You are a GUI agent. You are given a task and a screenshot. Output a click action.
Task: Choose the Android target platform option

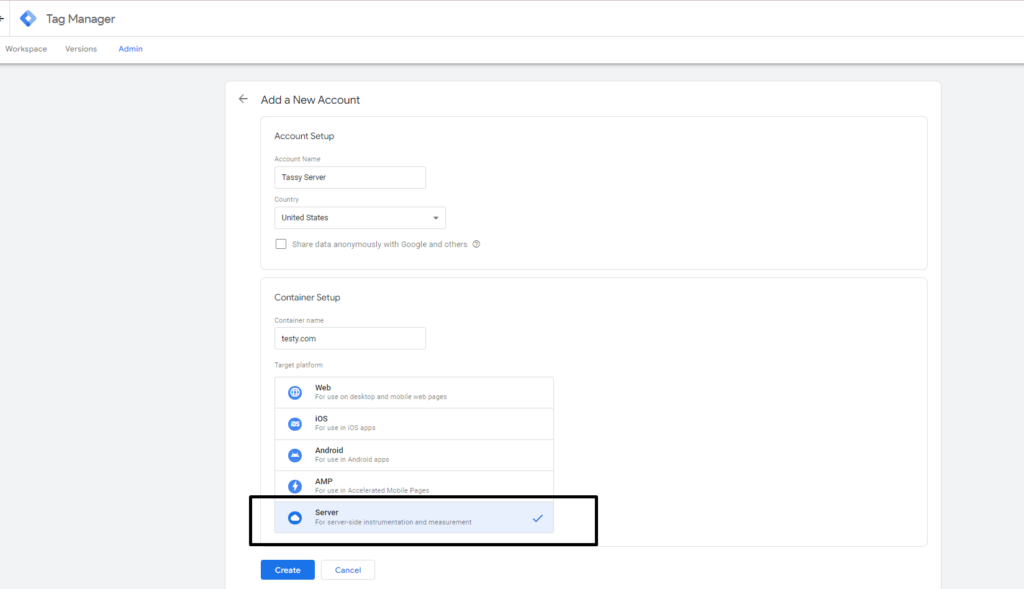(414, 455)
